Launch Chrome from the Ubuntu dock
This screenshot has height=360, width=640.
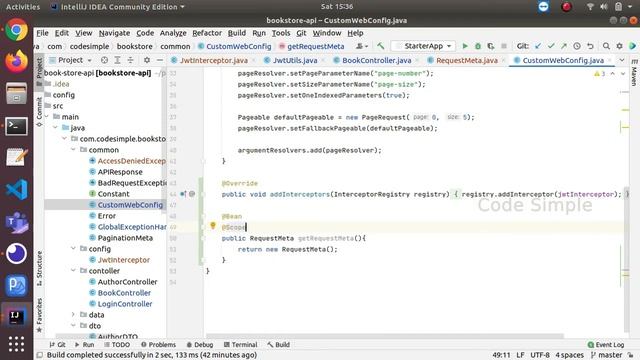(16, 30)
